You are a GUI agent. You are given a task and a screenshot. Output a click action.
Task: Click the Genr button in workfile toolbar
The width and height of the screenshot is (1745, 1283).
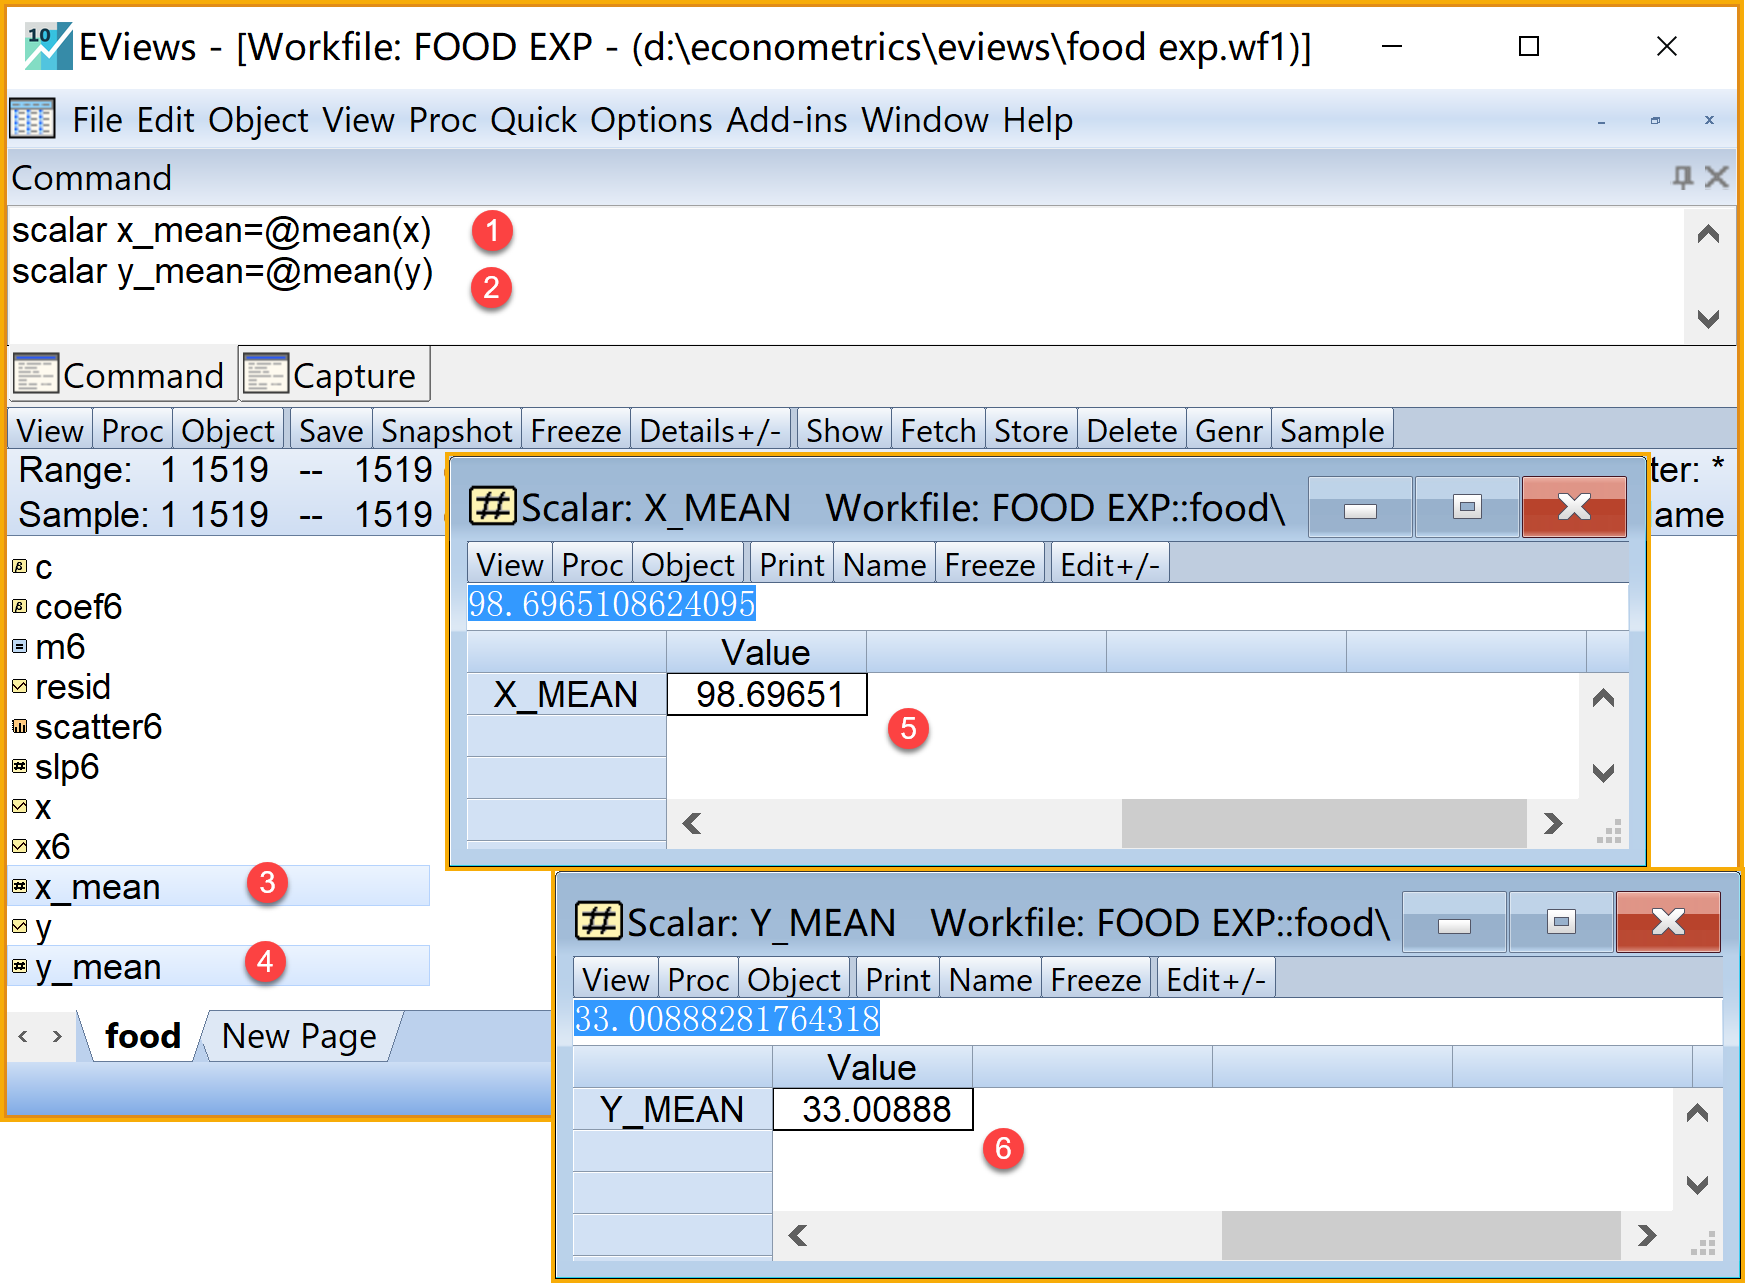click(x=1228, y=431)
